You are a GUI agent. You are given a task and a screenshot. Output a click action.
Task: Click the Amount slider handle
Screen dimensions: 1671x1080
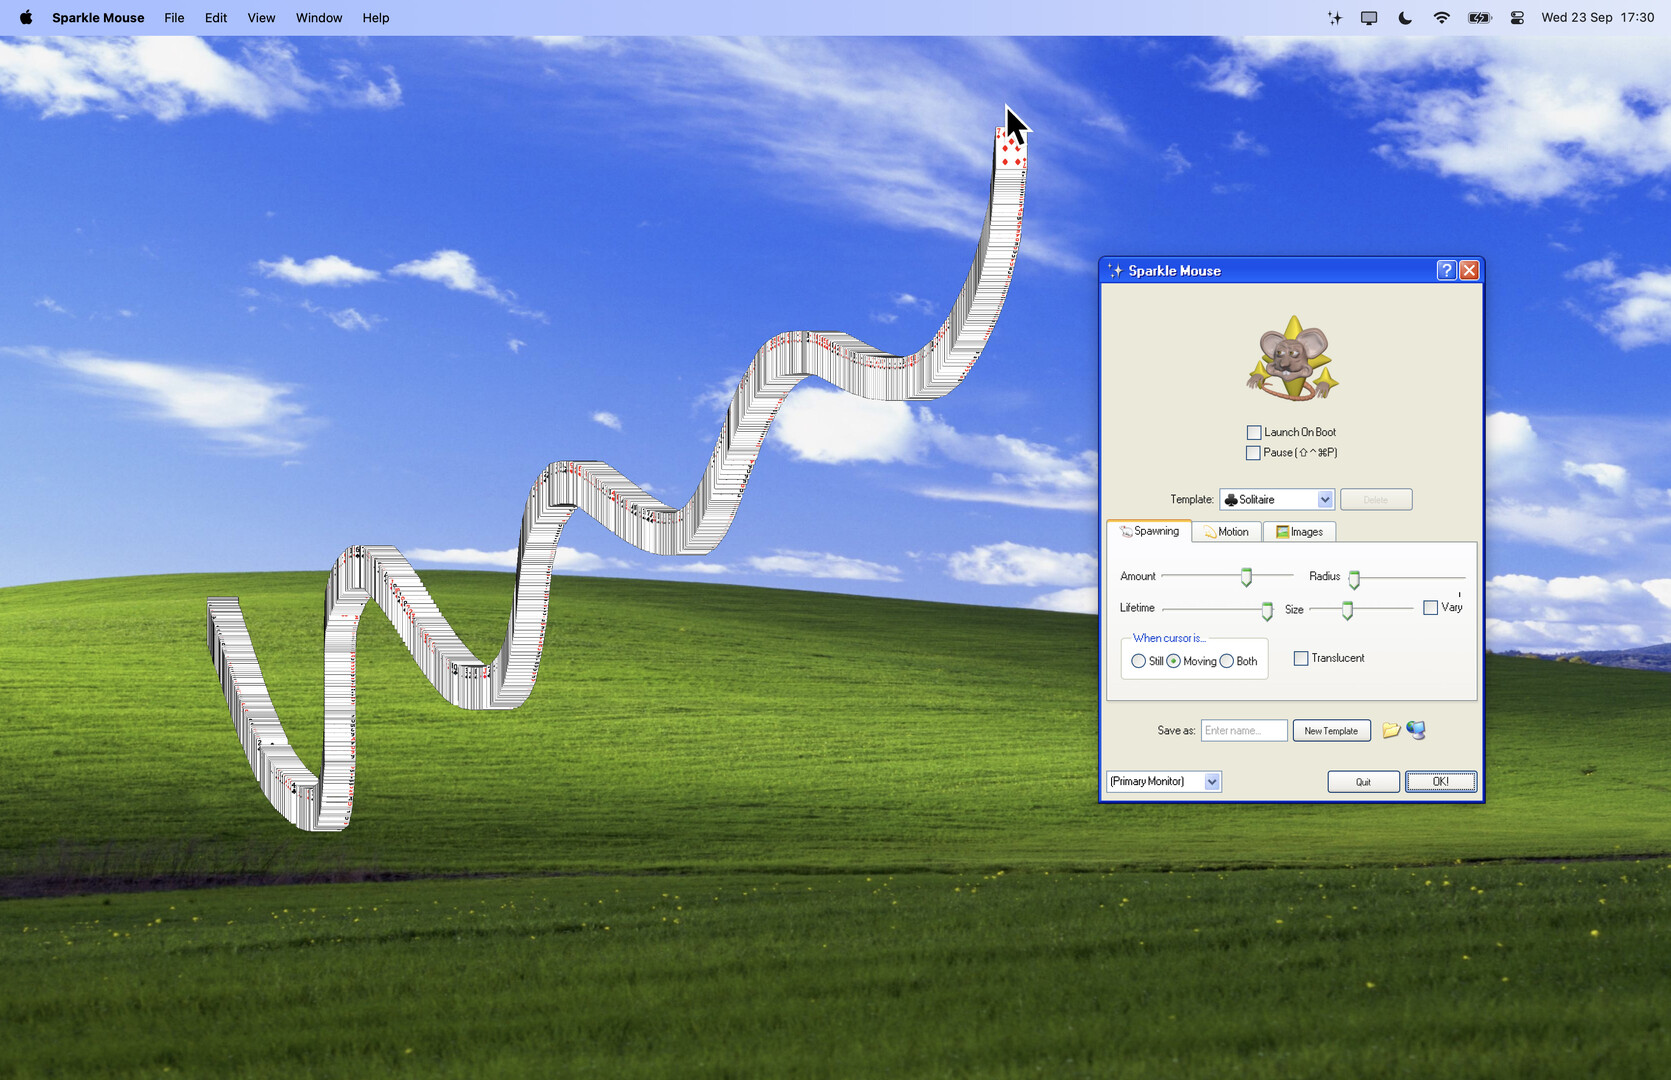coord(1246,577)
